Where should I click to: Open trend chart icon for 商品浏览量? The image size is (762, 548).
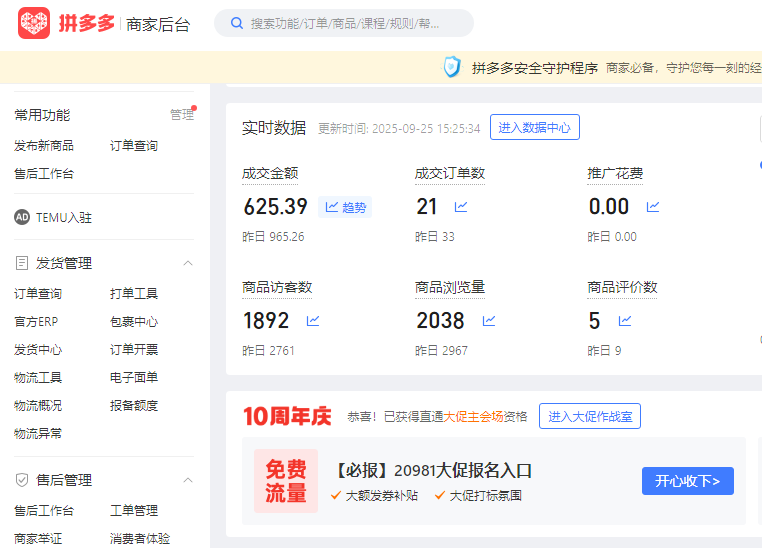tap(489, 321)
